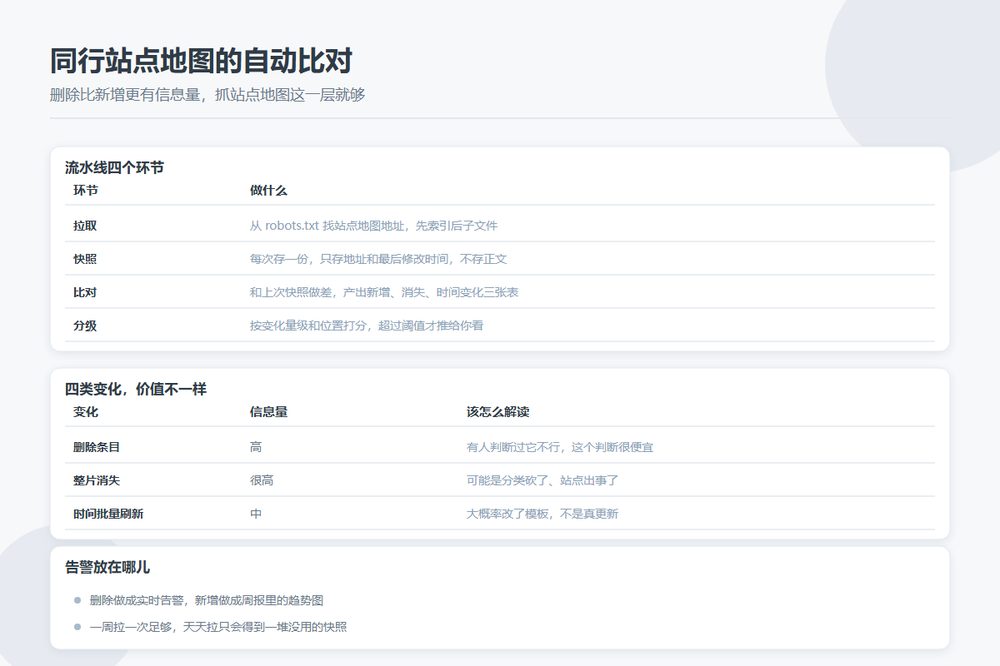The height and width of the screenshot is (666, 1000).
Task: Click the text 从 robots.txt 找站点地图地址
Action: (x=327, y=226)
